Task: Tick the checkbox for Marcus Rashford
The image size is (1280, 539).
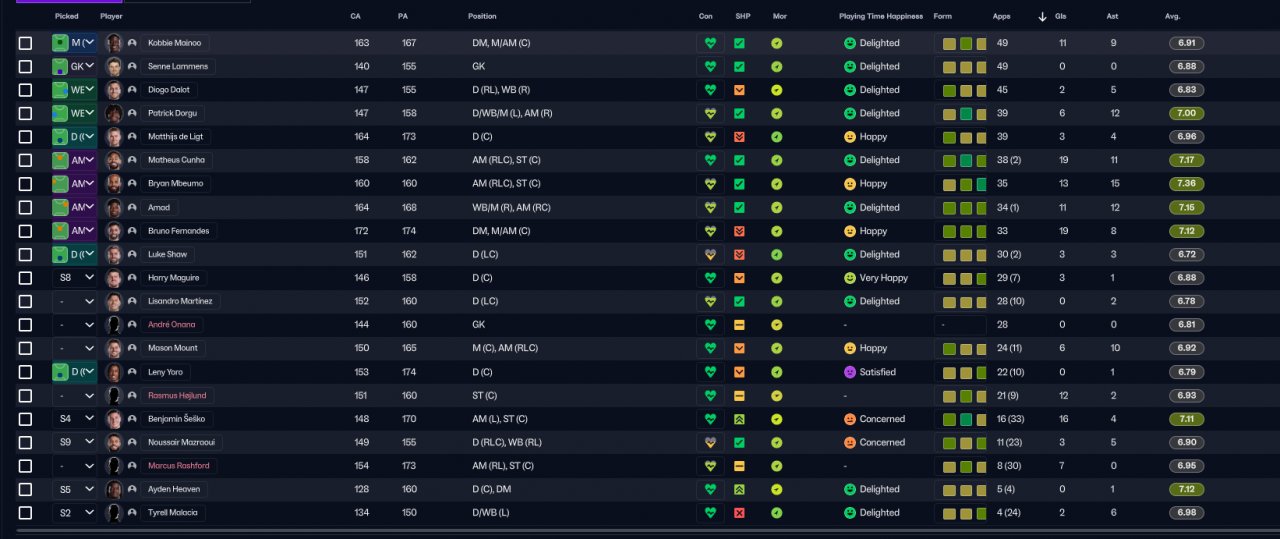Action: coord(26,466)
